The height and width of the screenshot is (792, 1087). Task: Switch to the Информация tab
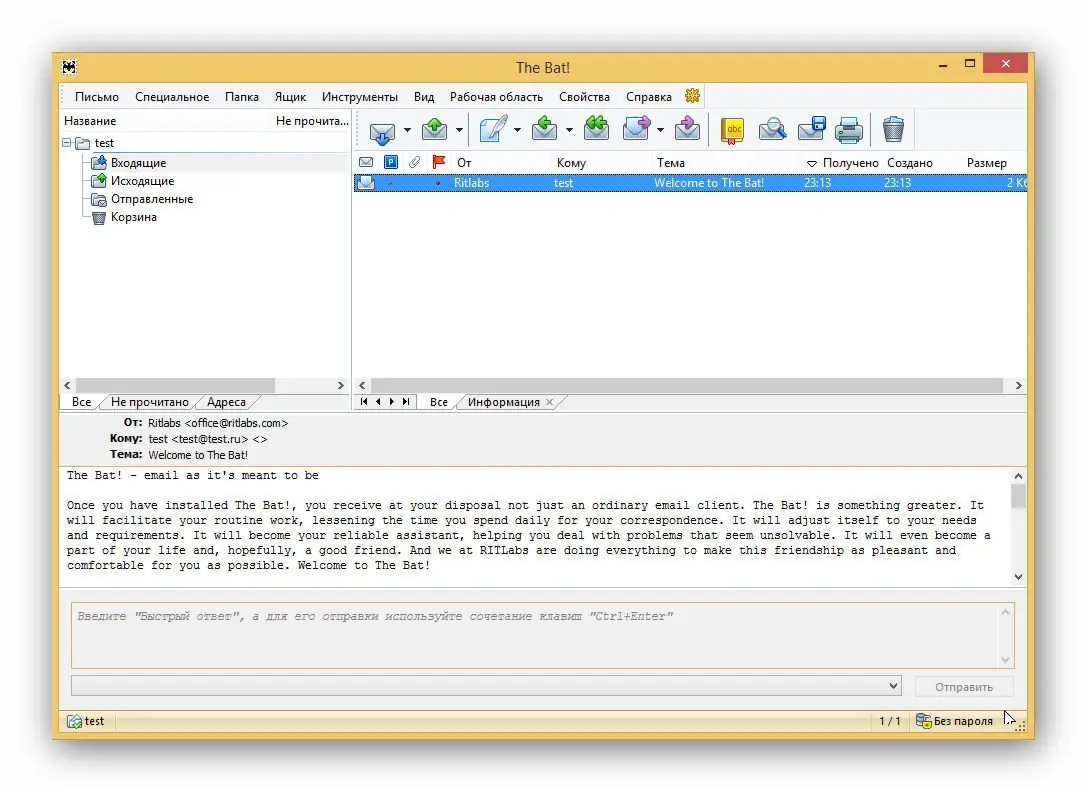[503, 402]
